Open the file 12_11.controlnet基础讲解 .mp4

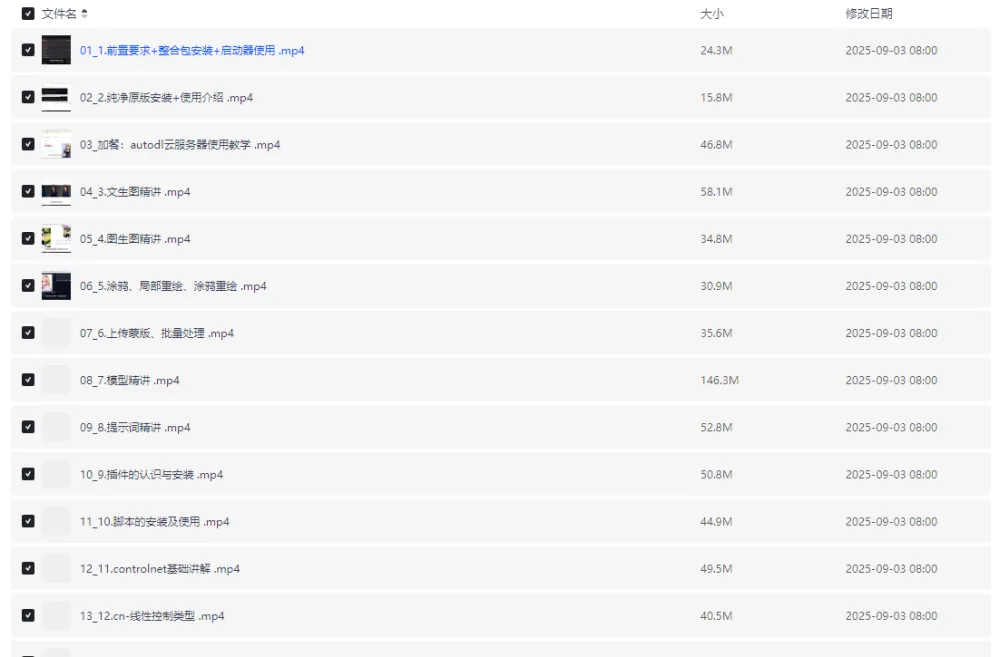(x=160, y=569)
